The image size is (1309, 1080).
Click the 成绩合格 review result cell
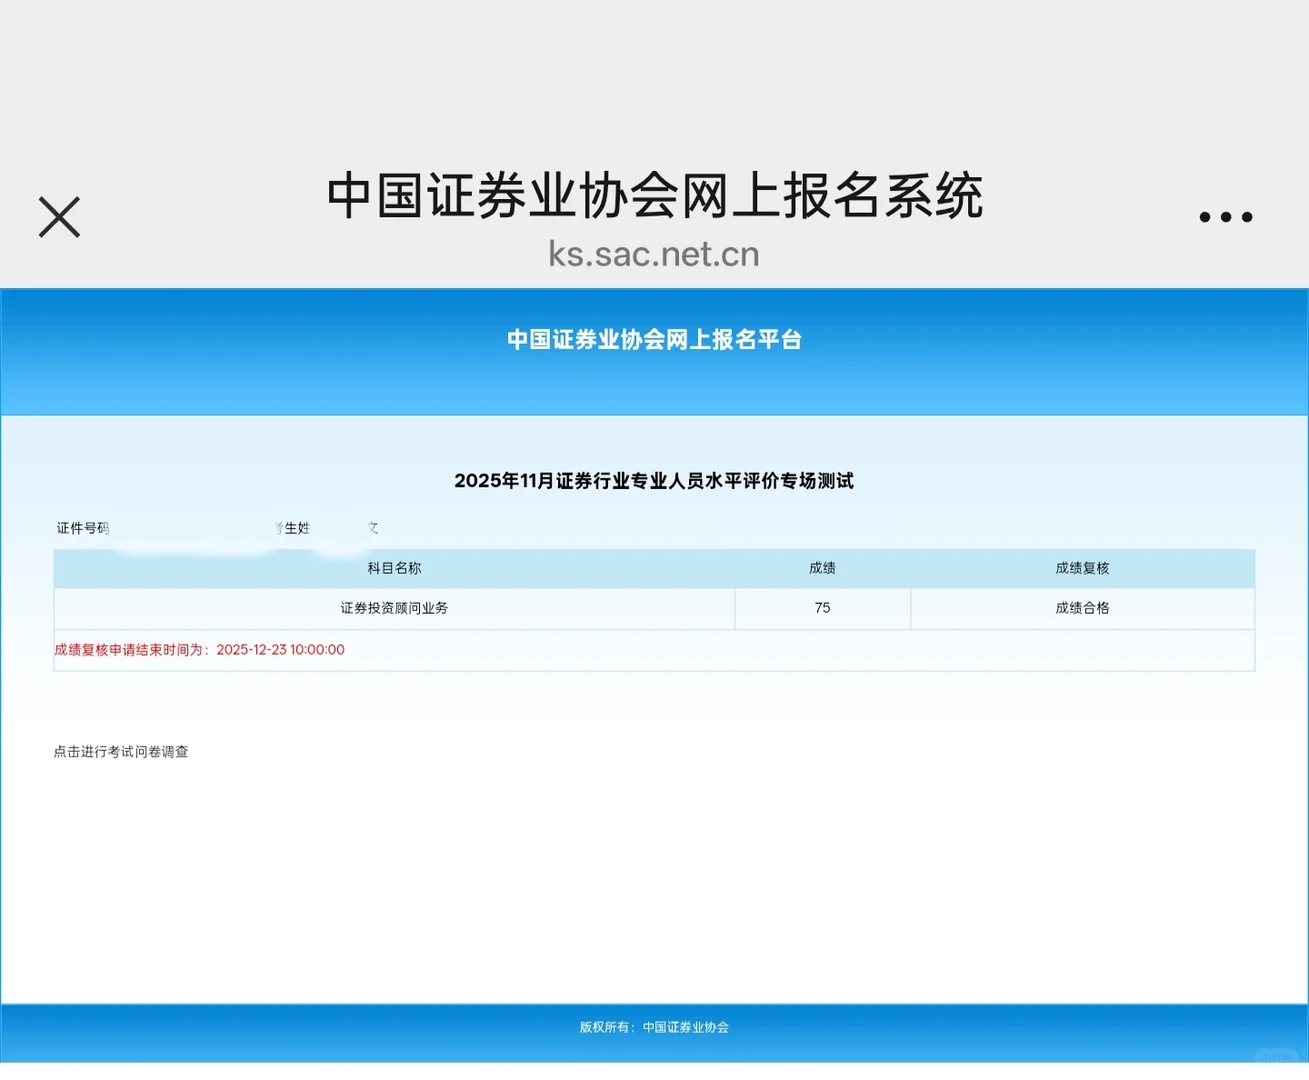[1082, 608]
